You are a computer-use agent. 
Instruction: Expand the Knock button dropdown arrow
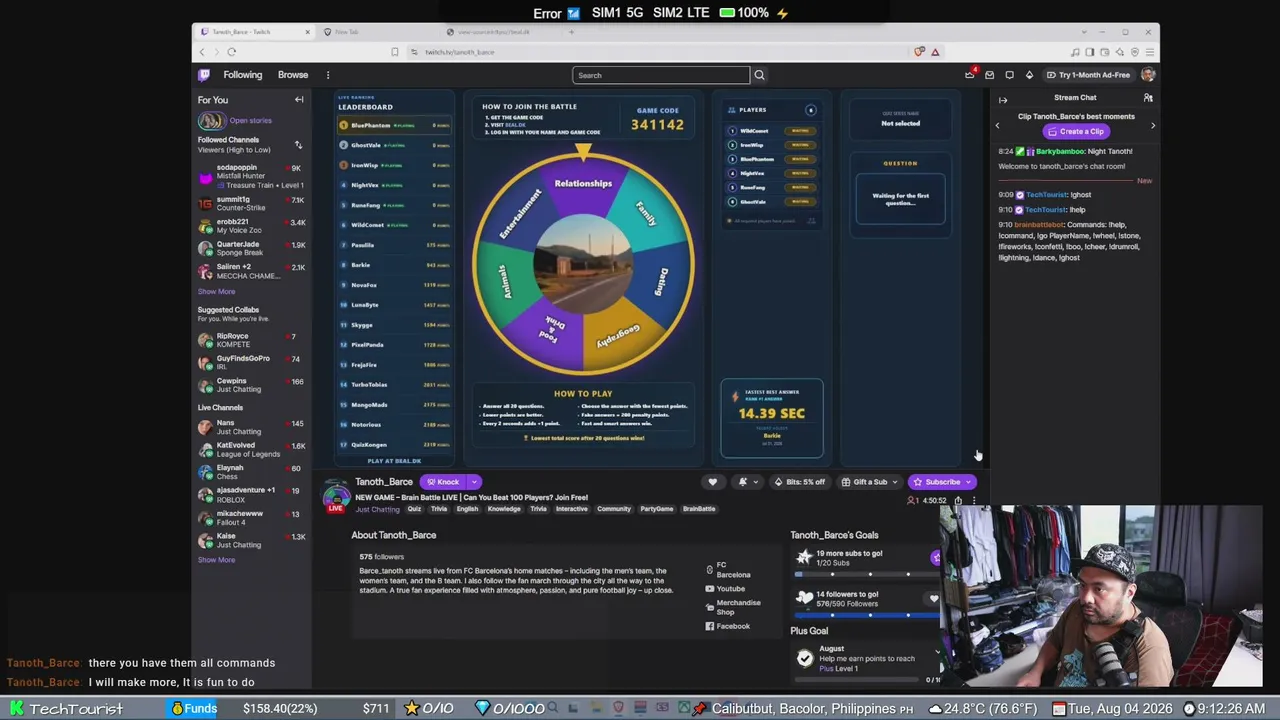coord(474,482)
